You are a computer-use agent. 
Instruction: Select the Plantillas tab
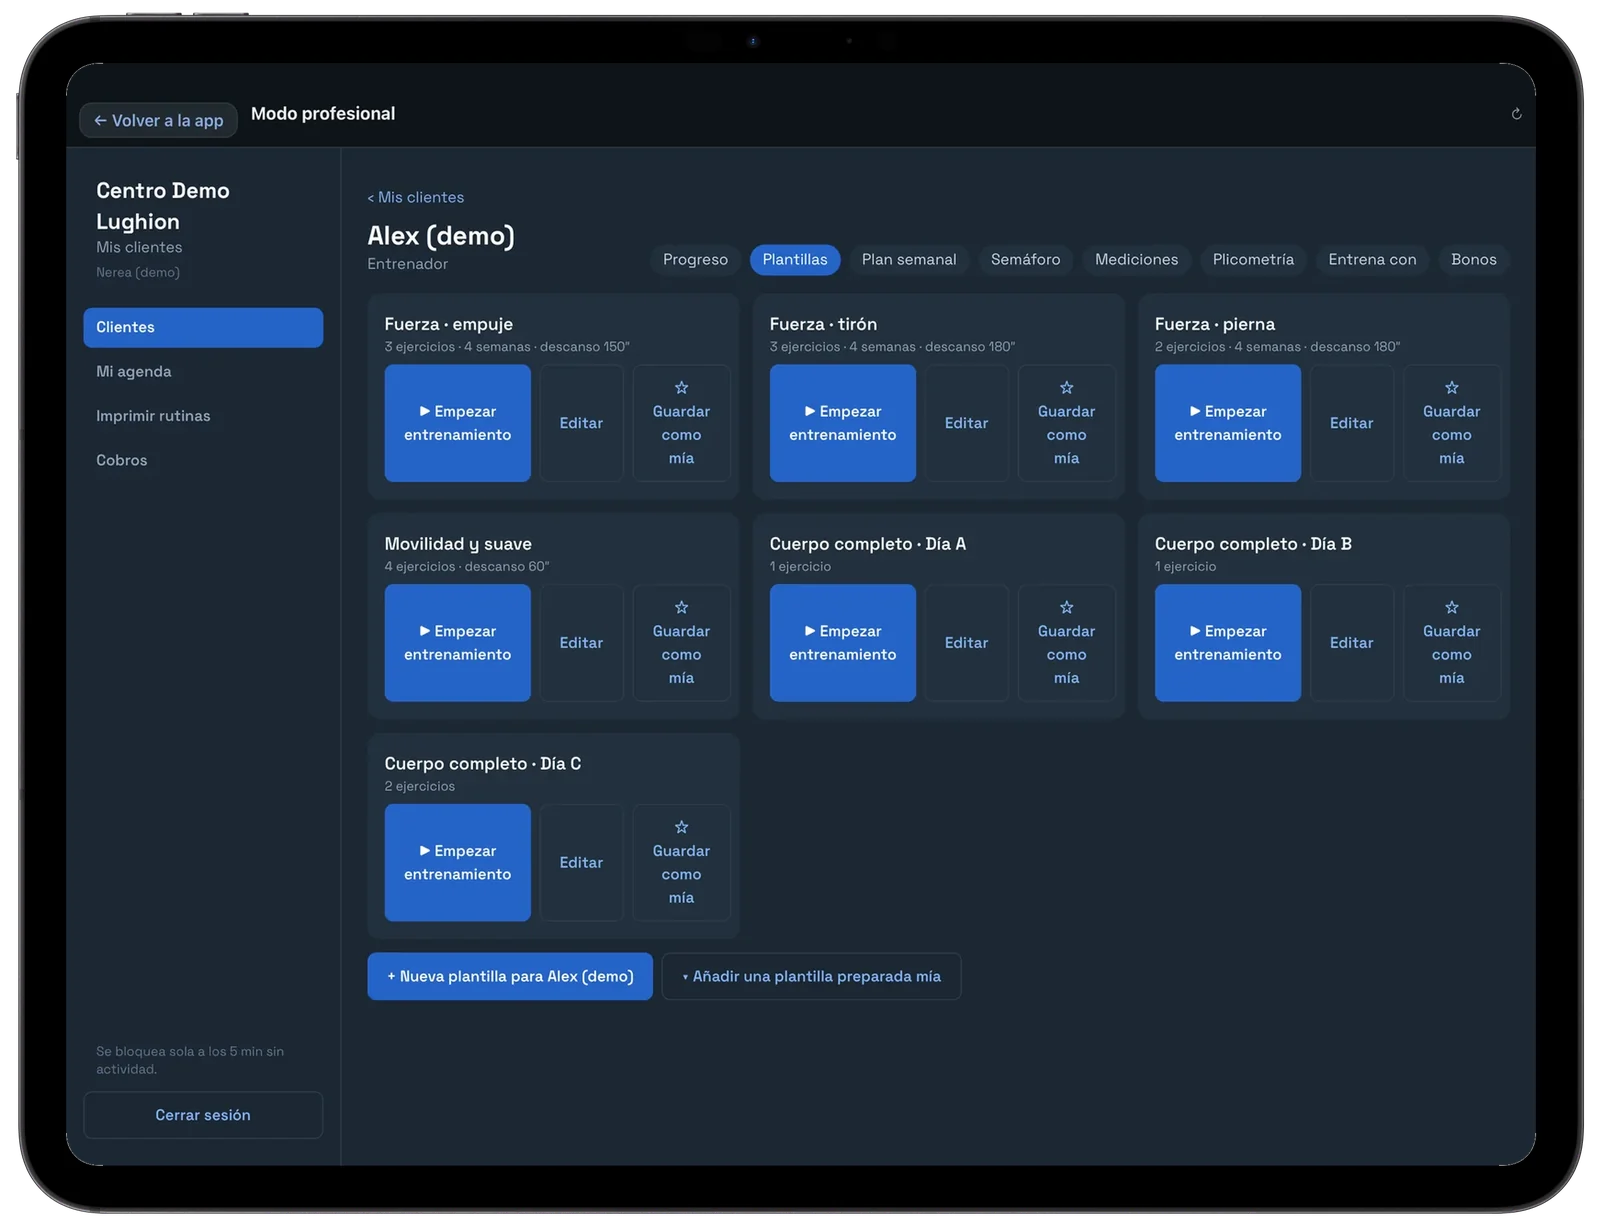[x=795, y=259]
